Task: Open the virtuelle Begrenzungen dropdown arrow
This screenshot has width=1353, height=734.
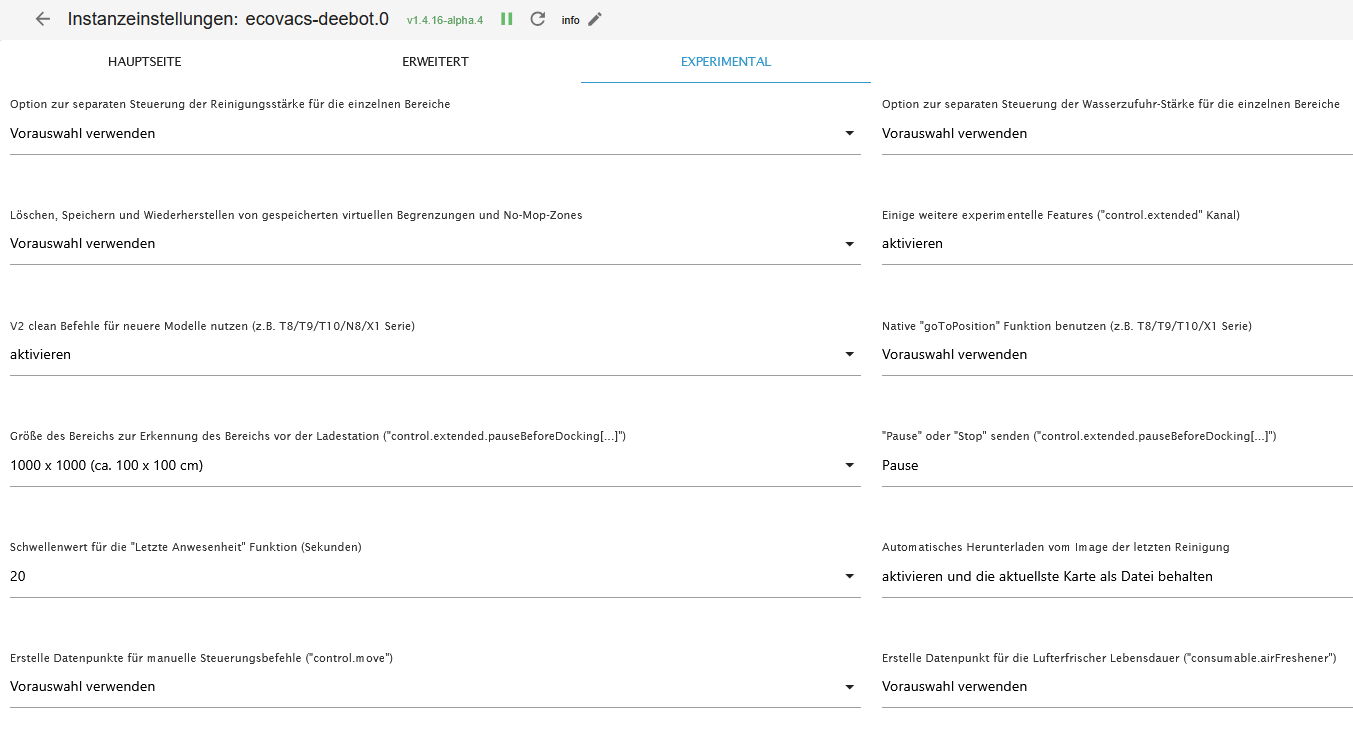Action: click(849, 244)
